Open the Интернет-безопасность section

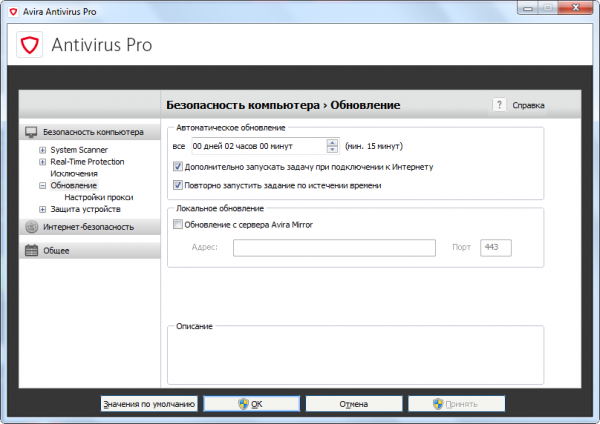pyautogui.click(x=88, y=227)
